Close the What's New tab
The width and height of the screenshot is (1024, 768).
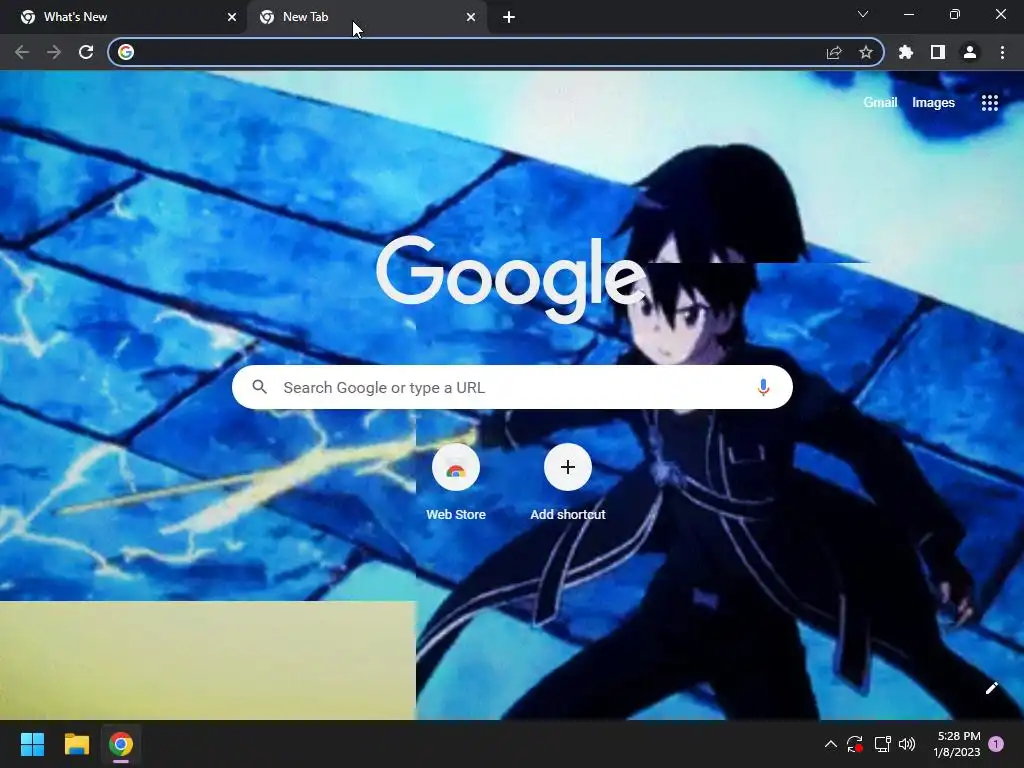point(232,17)
